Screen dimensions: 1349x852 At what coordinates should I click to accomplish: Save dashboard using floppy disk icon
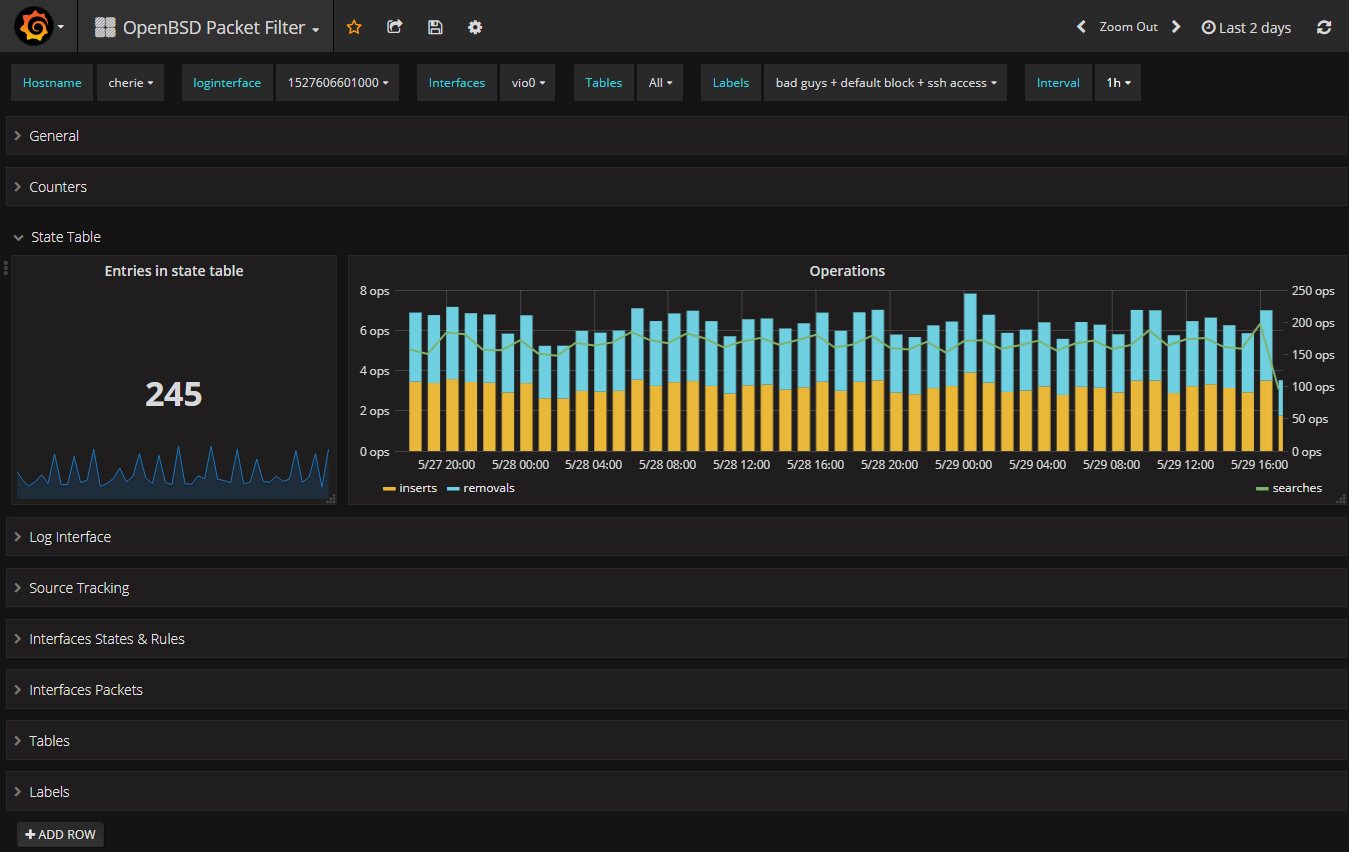coord(435,27)
